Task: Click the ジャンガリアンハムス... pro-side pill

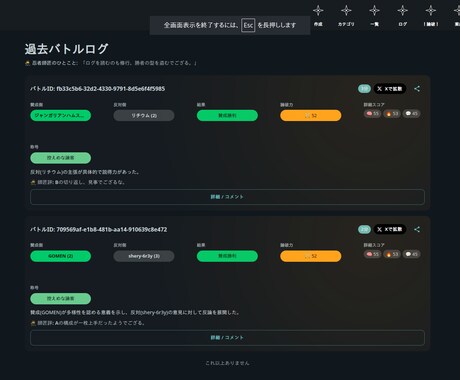Action: click(61, 115)
